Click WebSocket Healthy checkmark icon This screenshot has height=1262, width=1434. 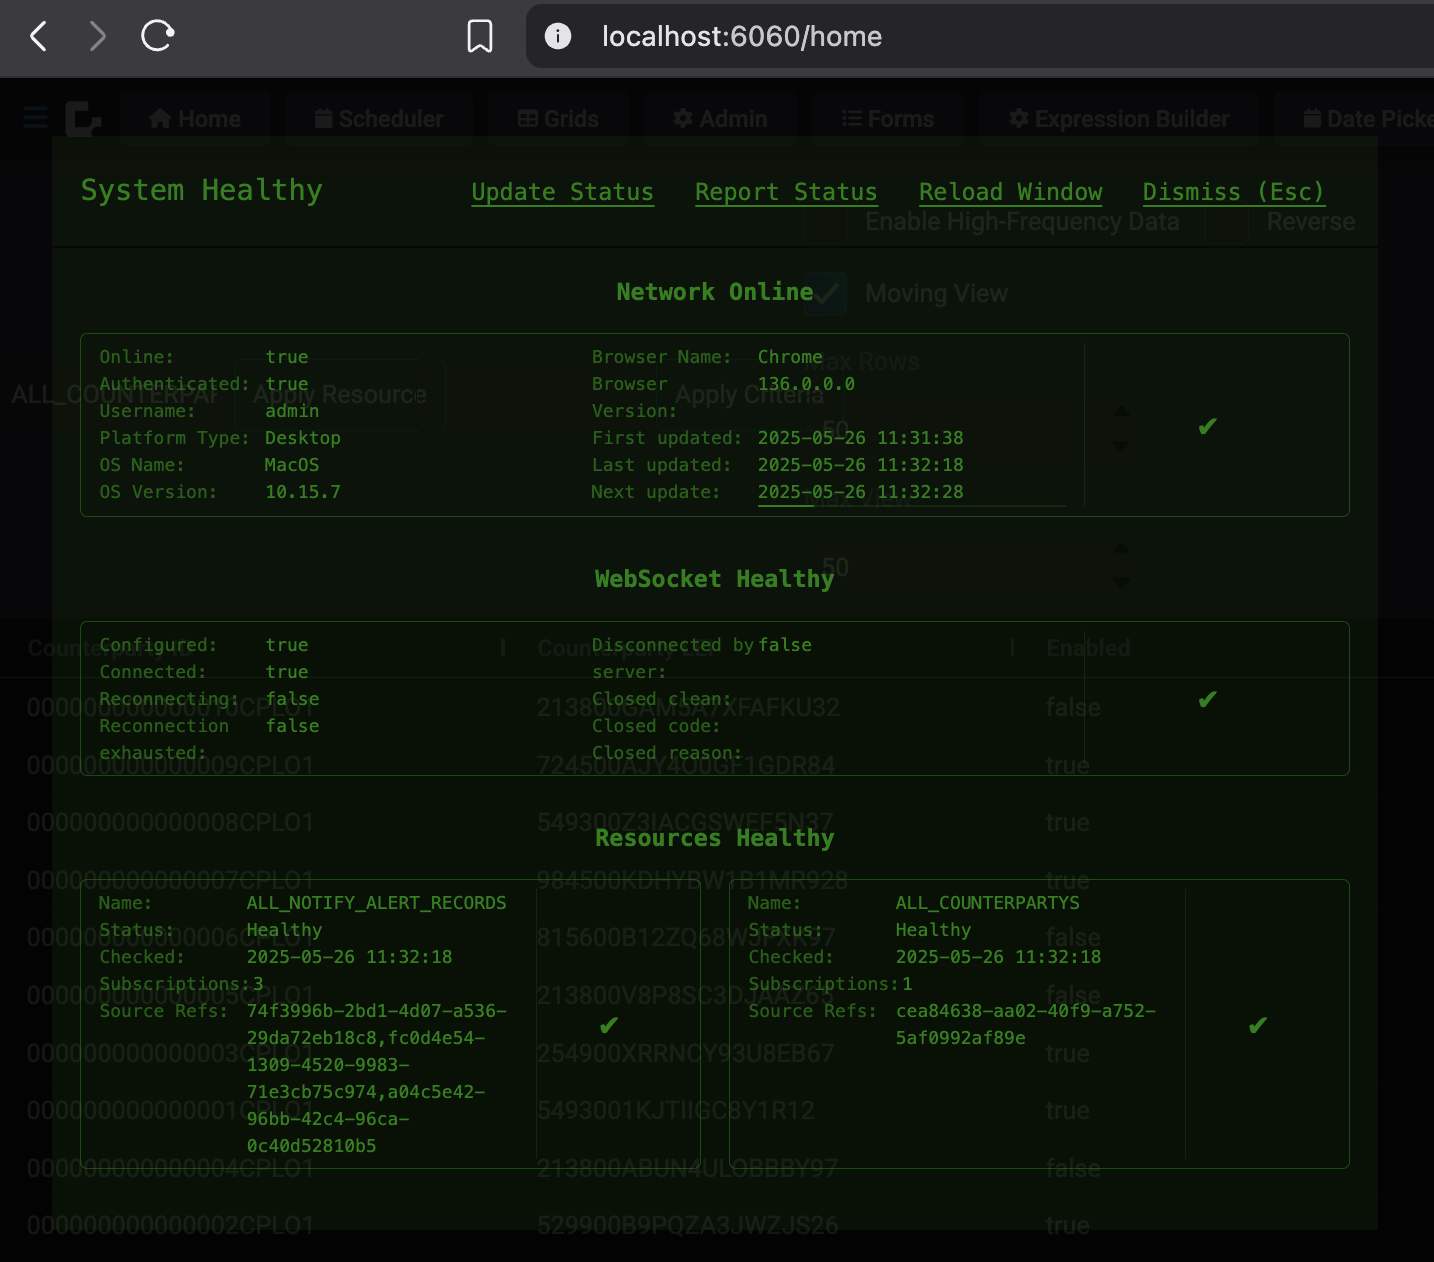pos(1207,699)
